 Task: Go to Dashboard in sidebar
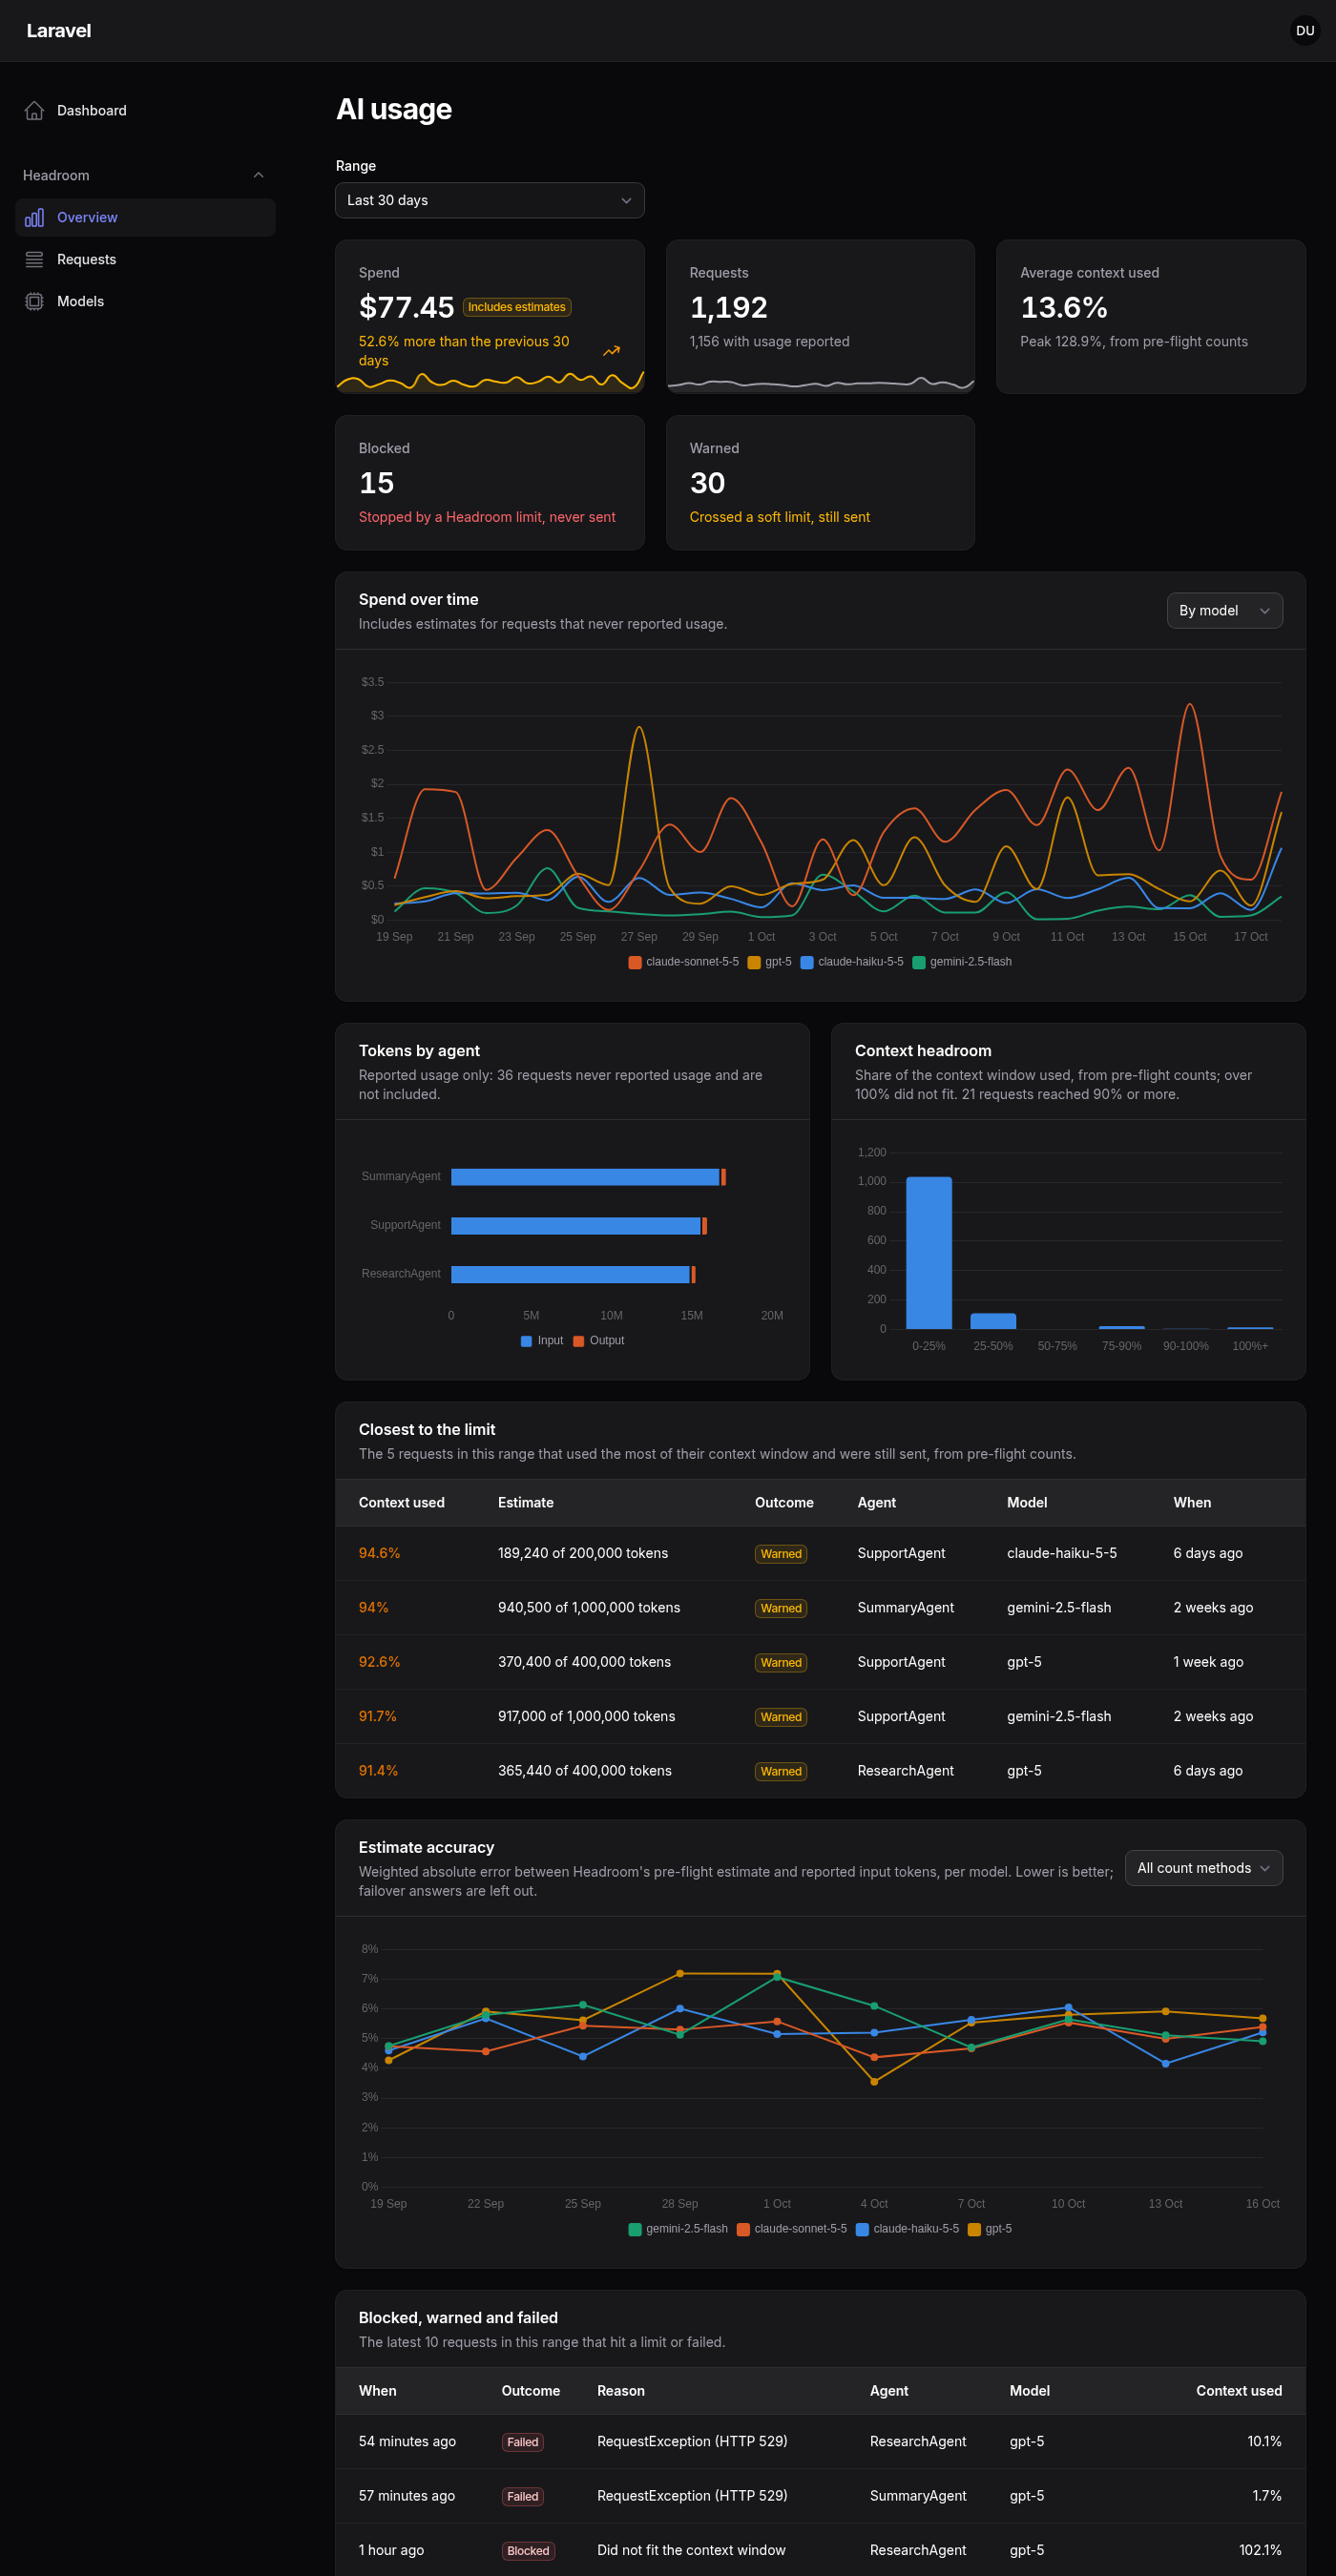[x=145, y=111]
